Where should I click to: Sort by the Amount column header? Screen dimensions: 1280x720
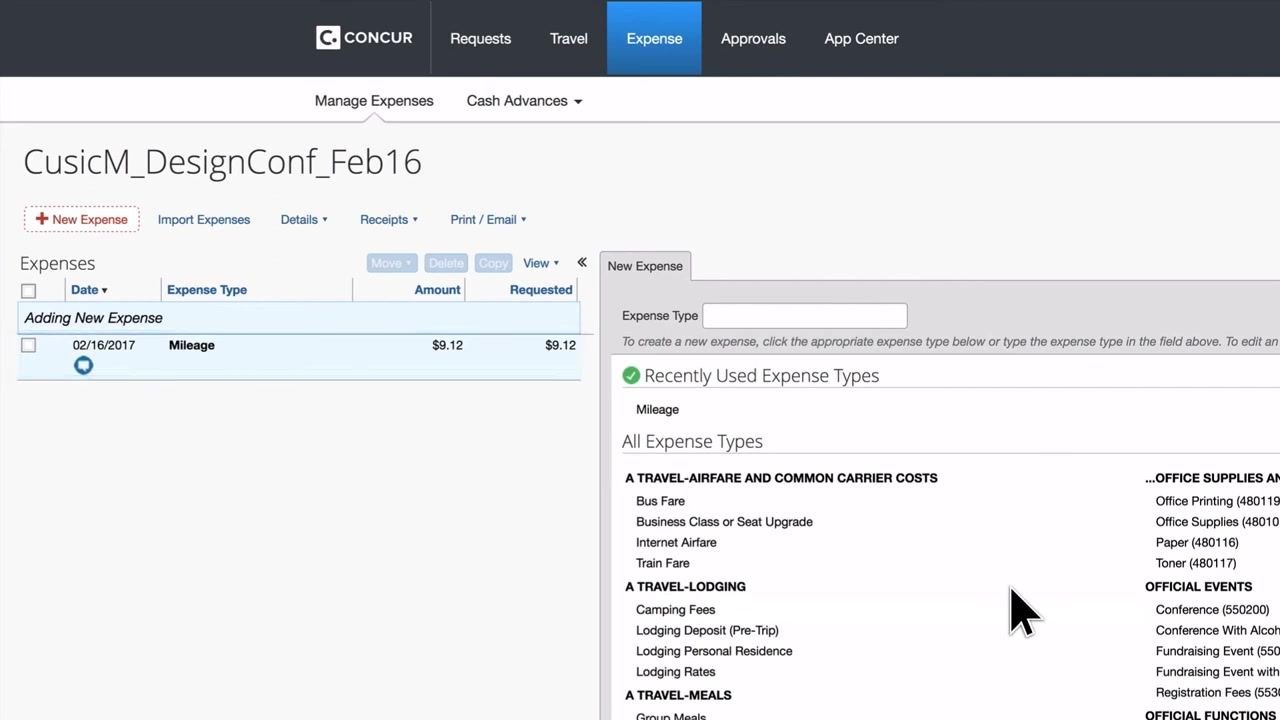[x=438, y=290]
